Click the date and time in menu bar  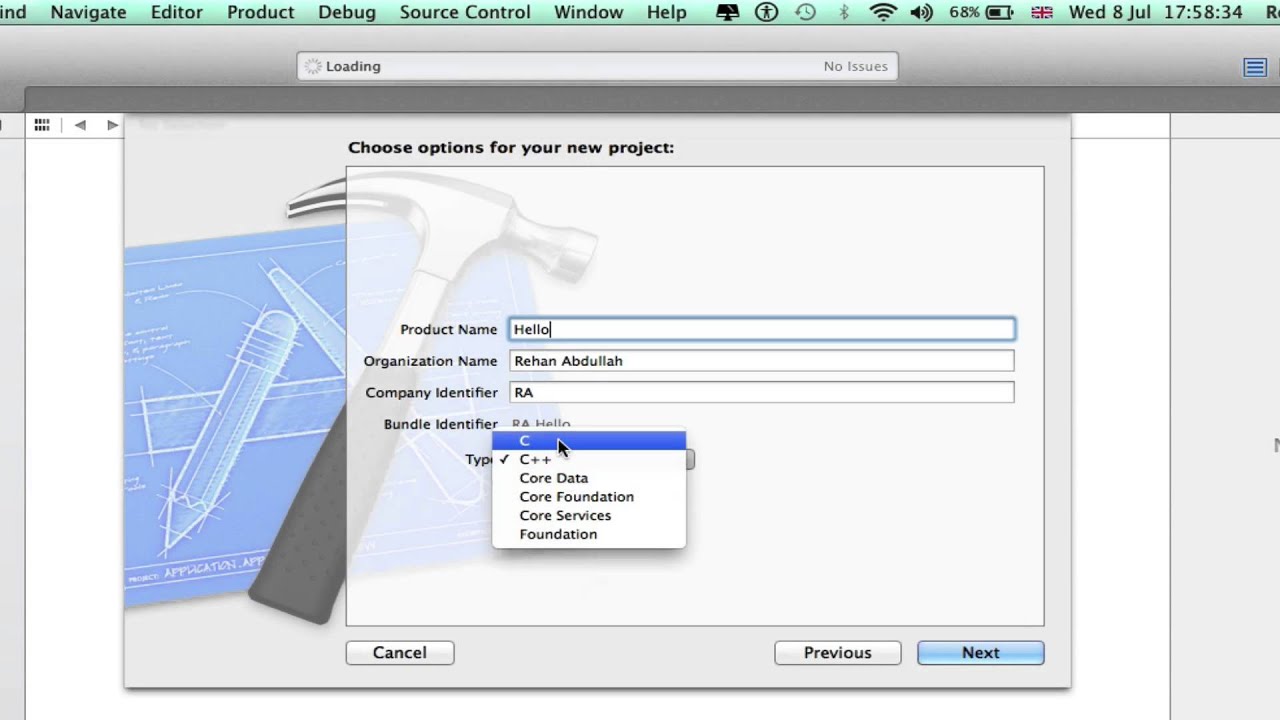[1156, 12]
